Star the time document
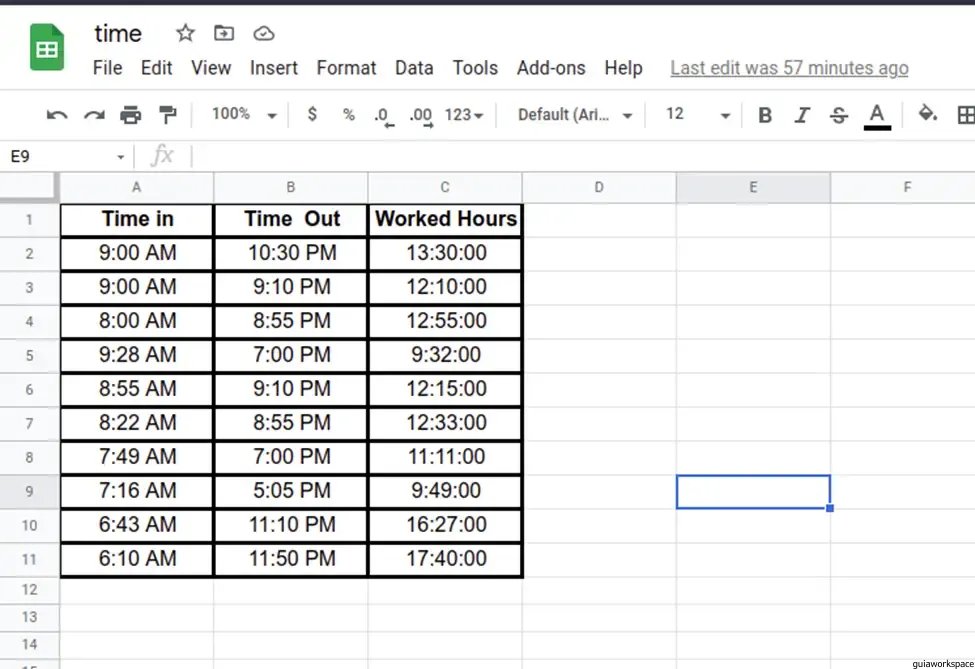 click(x=185, y=33)
